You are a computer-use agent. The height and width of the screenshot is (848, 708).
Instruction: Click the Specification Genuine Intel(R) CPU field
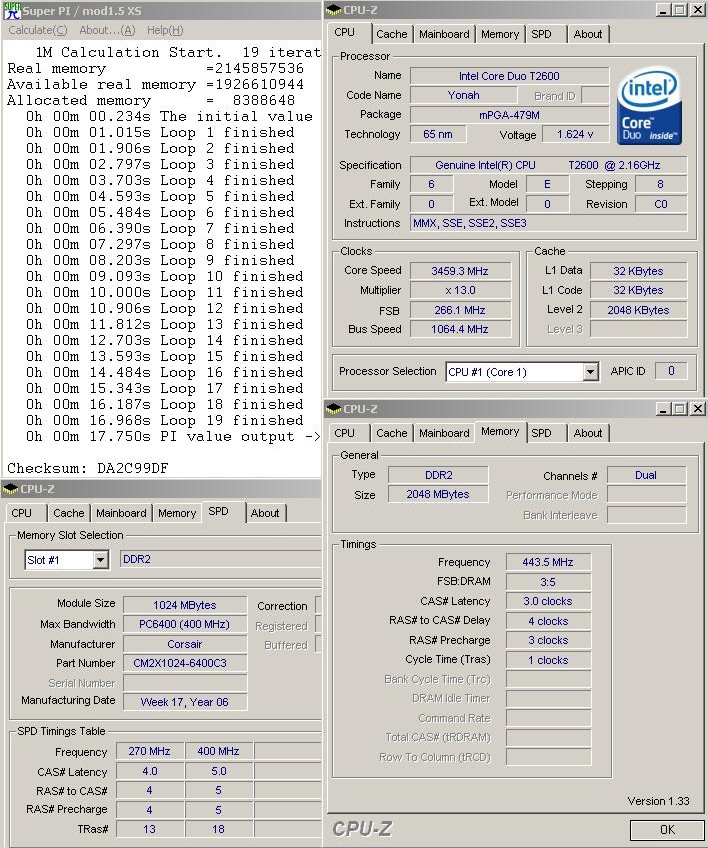coord(548,165)
